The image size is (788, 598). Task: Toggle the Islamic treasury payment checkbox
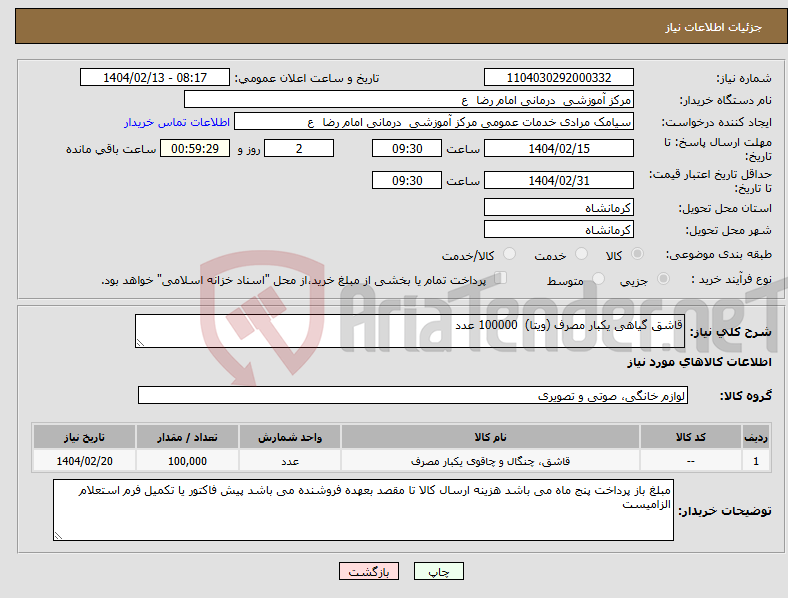(x=501, y=278)
